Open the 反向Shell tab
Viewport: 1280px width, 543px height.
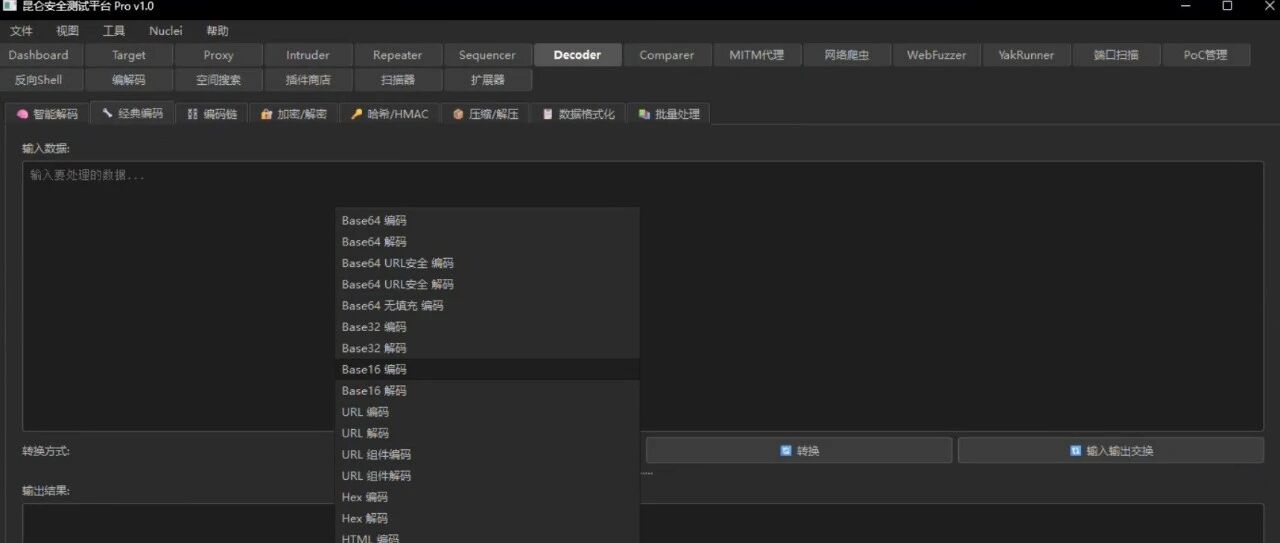(39, 80)
